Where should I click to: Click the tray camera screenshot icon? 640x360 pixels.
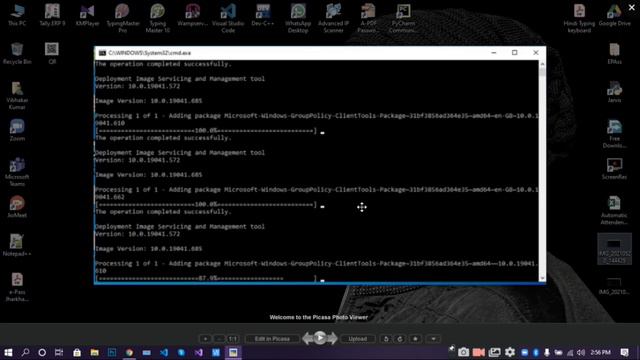pos(463,352)
